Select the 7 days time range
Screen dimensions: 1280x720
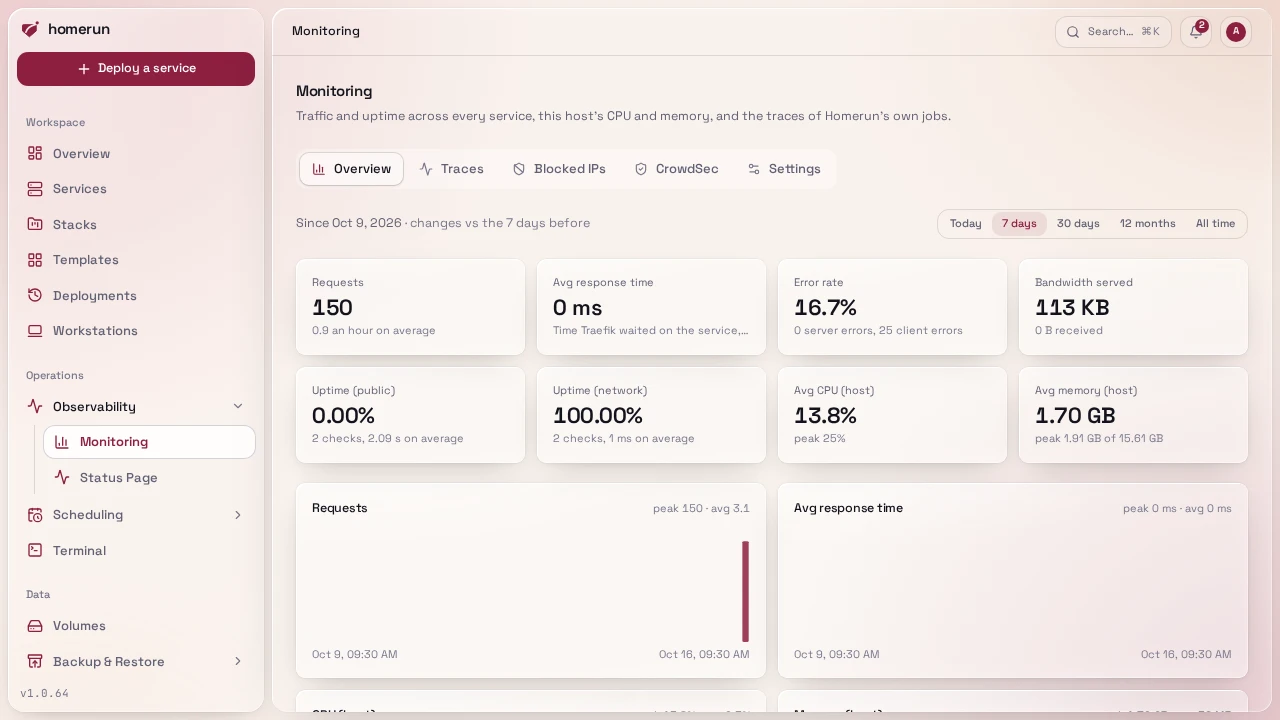point(1019,224)
